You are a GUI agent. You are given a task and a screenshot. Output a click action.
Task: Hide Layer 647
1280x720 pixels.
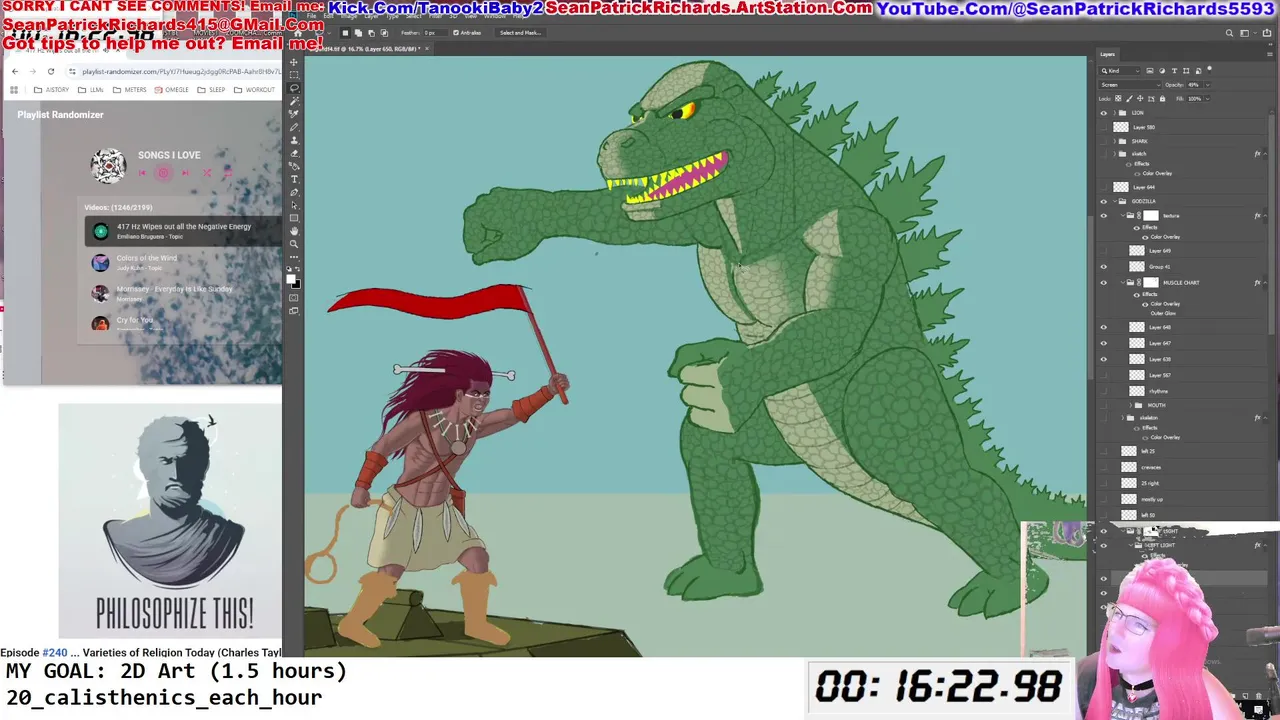[x=1104, y=343]
